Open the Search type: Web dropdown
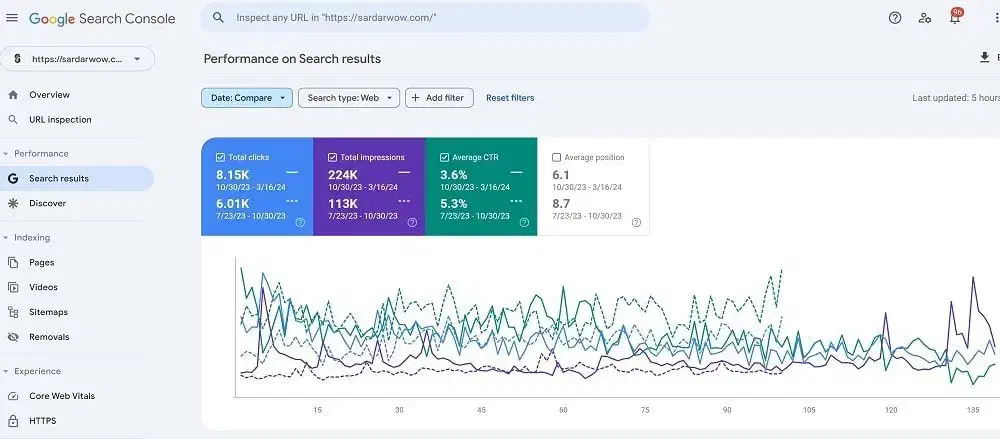The image size is (1000, 439). click(349, 98)
